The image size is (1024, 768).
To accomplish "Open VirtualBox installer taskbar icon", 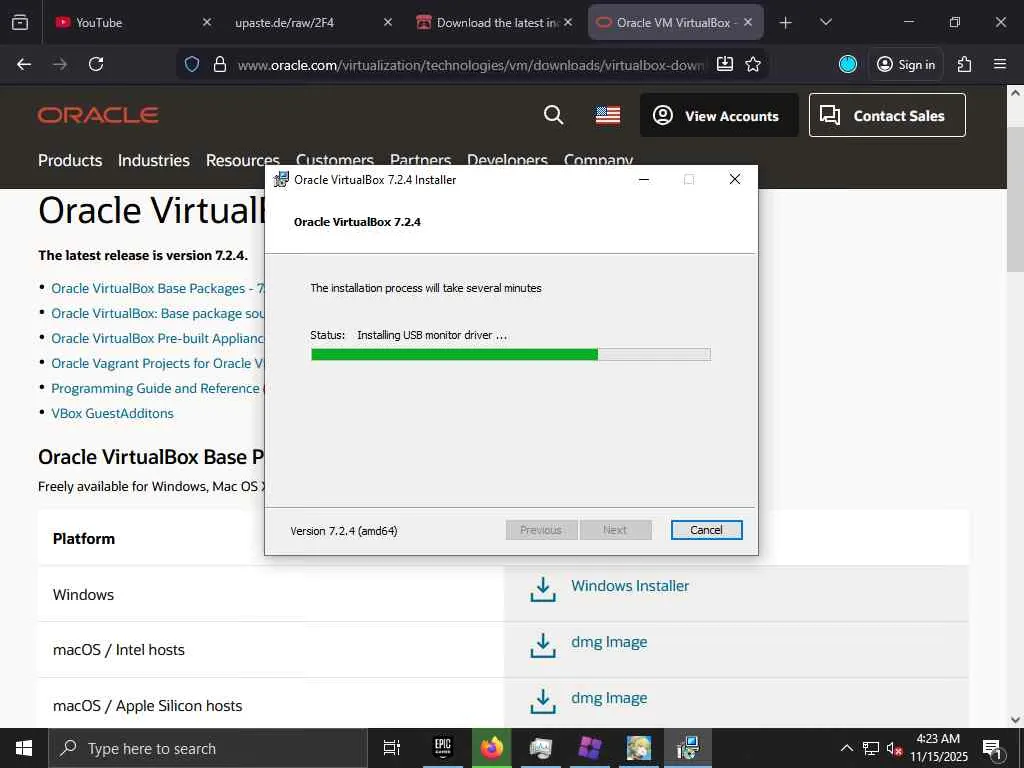I will pos(688,748).
